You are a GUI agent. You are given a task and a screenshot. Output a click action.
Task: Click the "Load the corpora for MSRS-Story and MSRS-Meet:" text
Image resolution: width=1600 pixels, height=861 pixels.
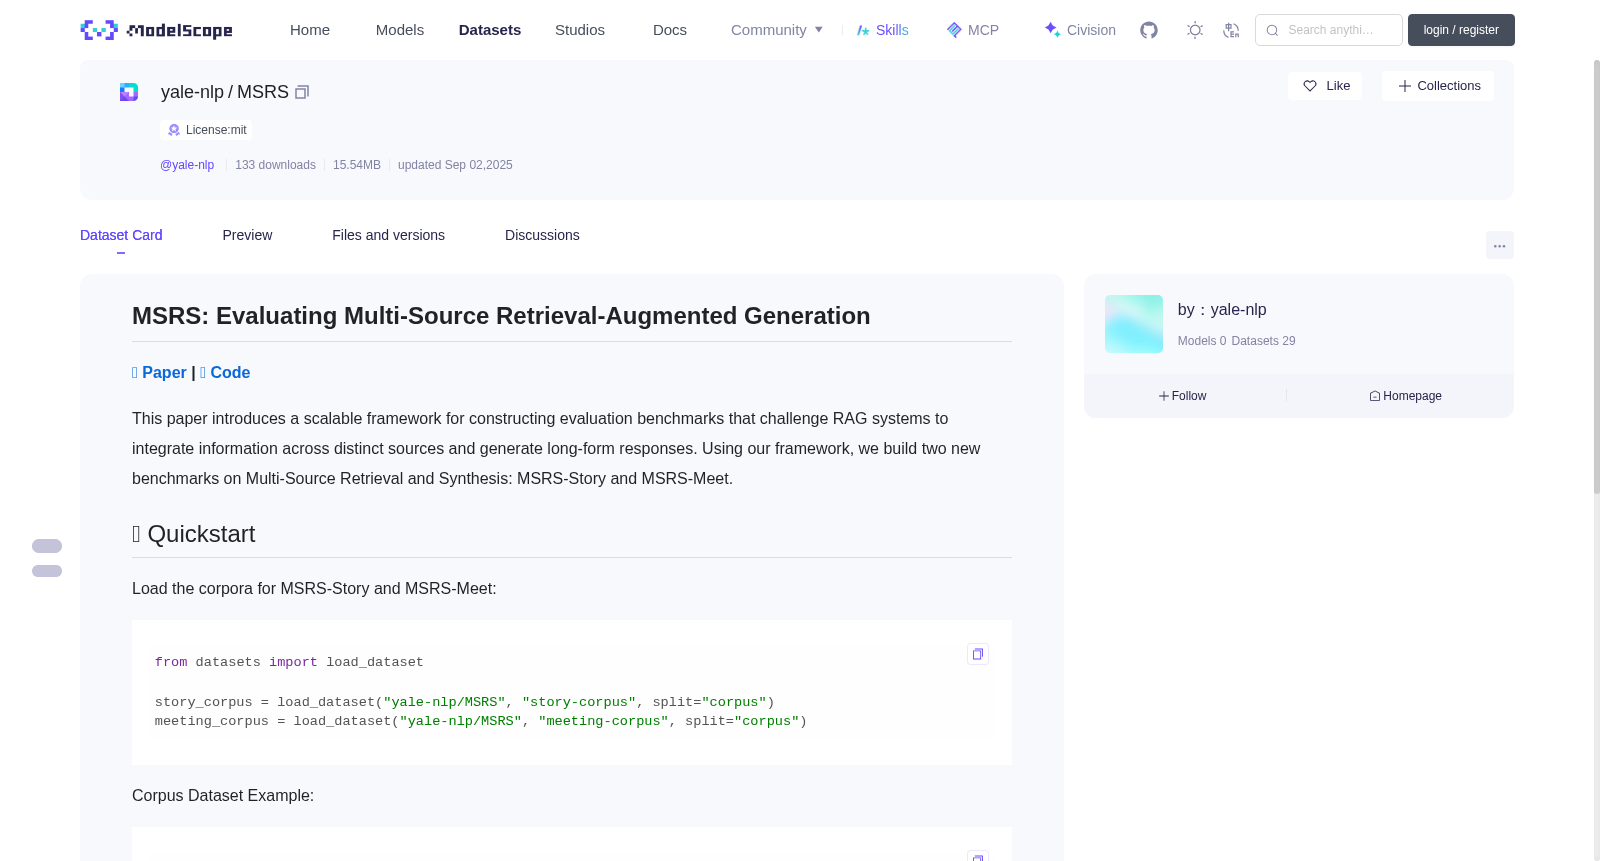pos(314,589)
